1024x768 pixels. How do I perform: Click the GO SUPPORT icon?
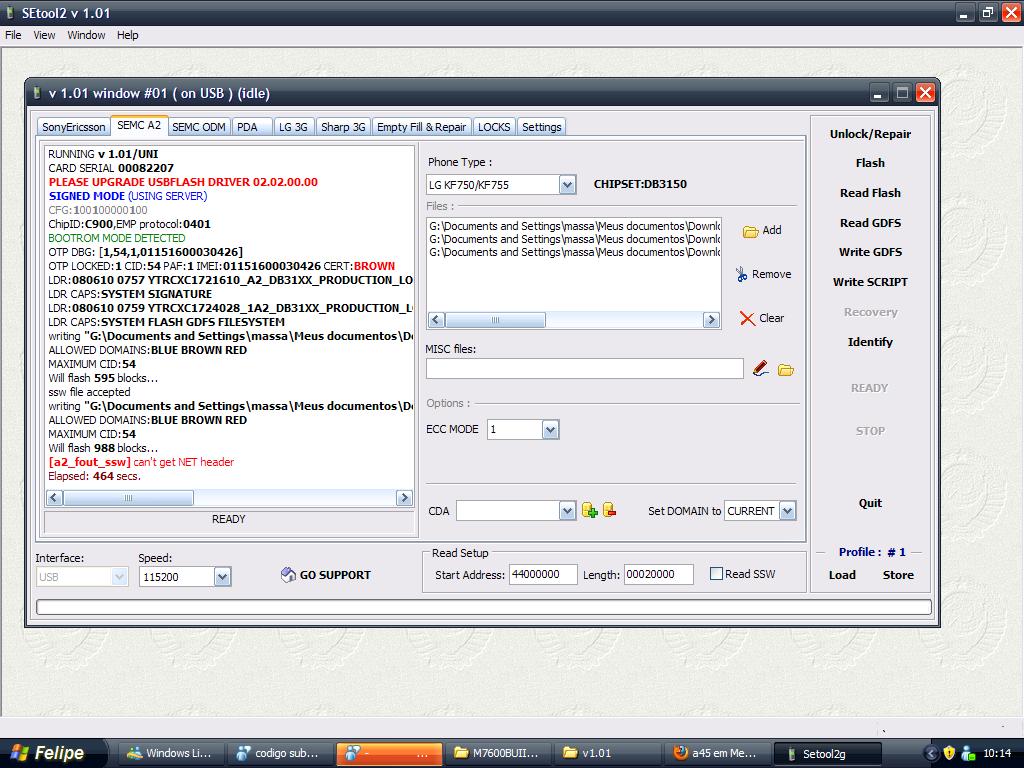click(288, 575)
